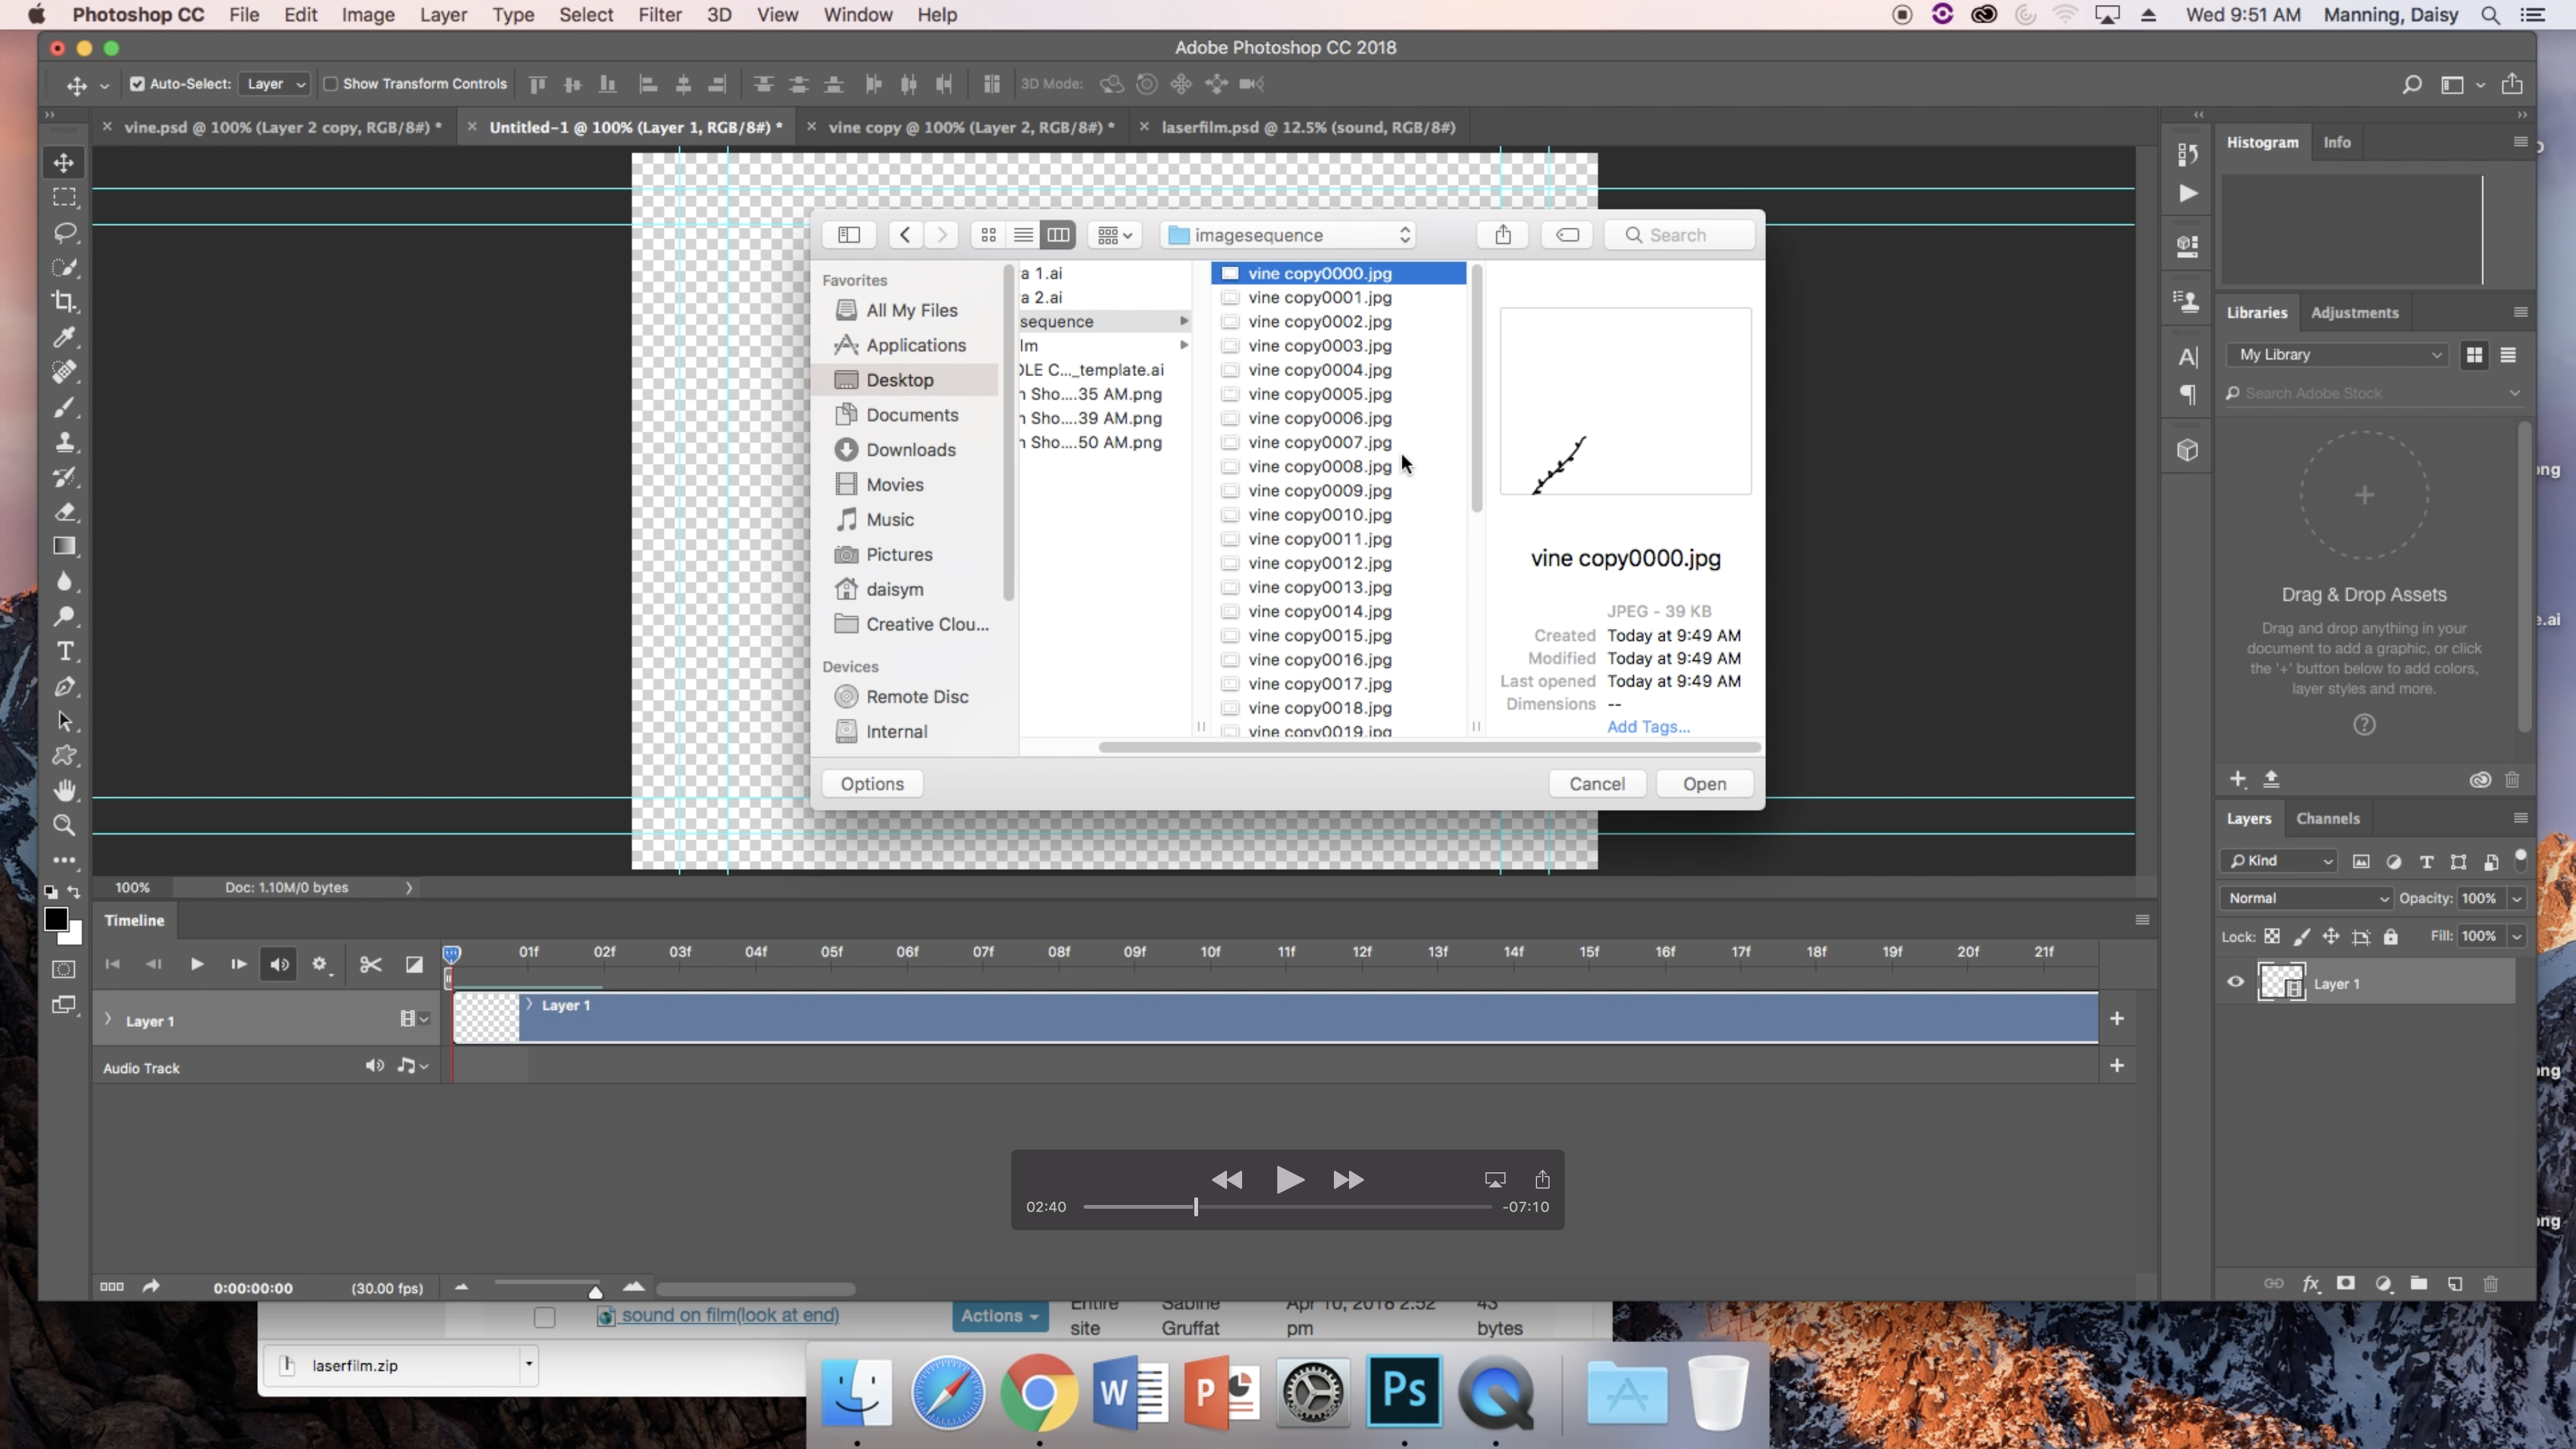Screen dimensions: 2576x1449
Task: Select the Gradient tool
Action: coord(64,547)
